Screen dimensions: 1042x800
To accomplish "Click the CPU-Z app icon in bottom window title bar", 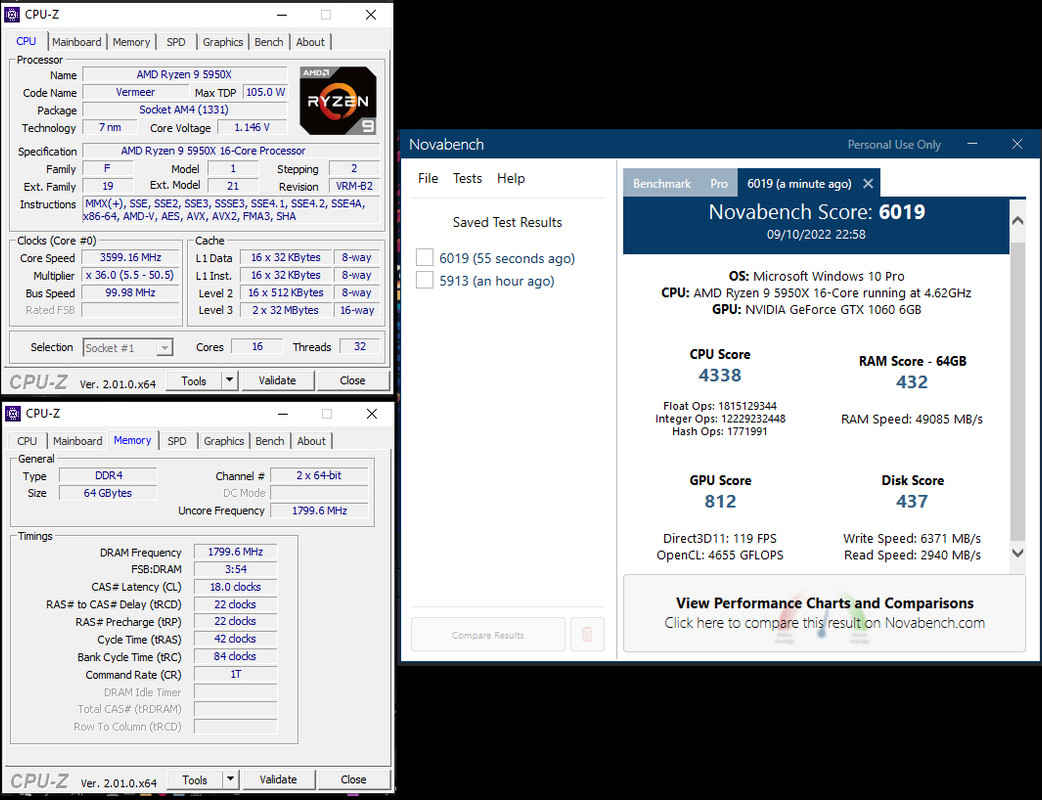I will pos(13,413).
